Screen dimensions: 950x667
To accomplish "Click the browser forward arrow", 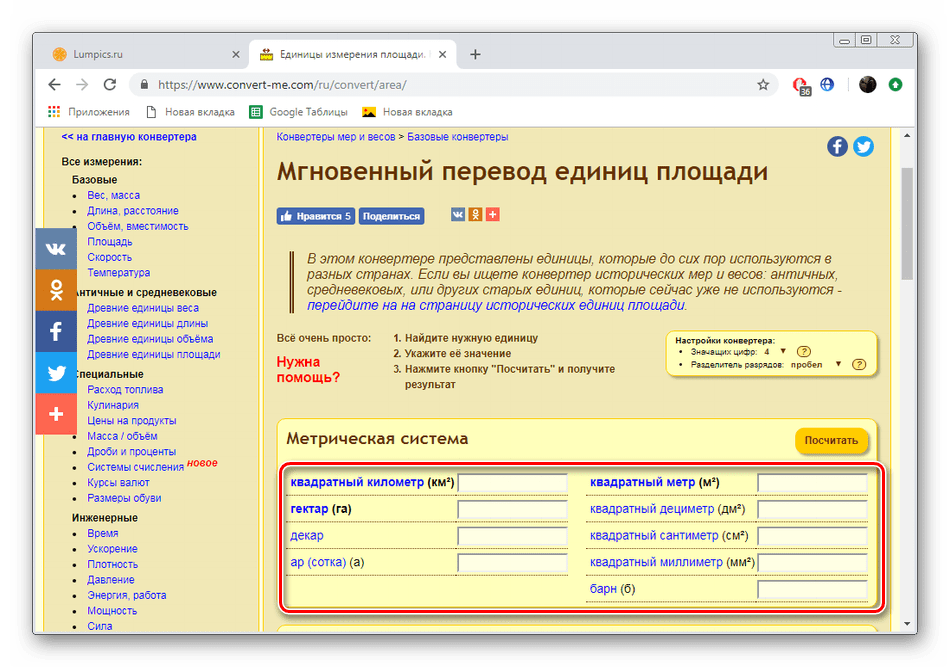I will pyautogui.click(x=82, y=85).
